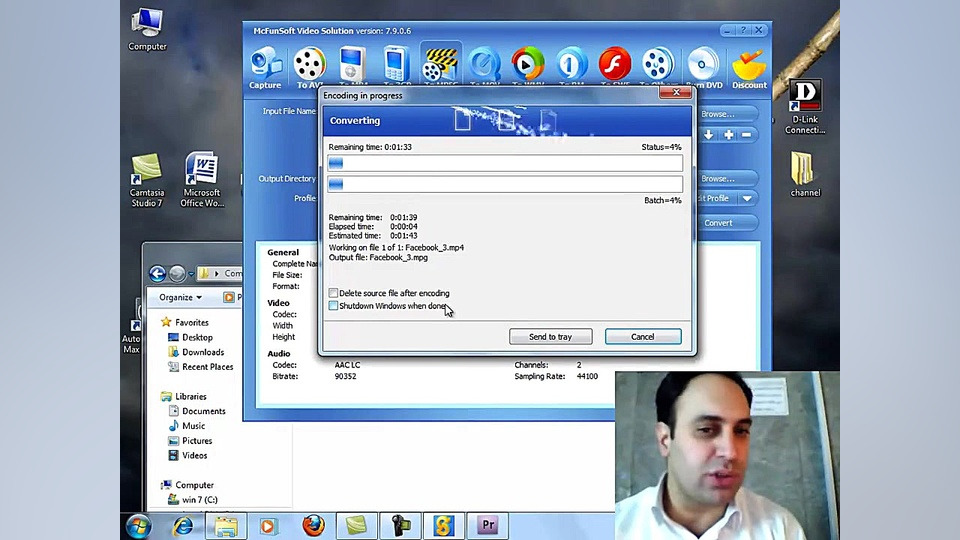Select the To RM RealPlayer icon
The width and height of the screenshot is (960, 540).
571,66
